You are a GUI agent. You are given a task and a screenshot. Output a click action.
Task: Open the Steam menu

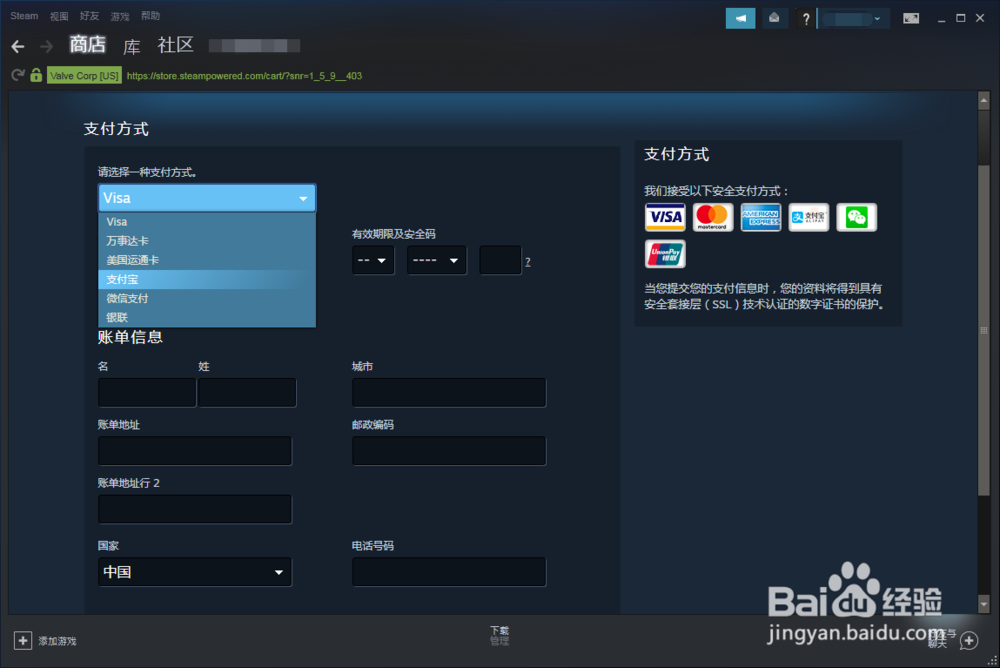(x=24, y=16)
